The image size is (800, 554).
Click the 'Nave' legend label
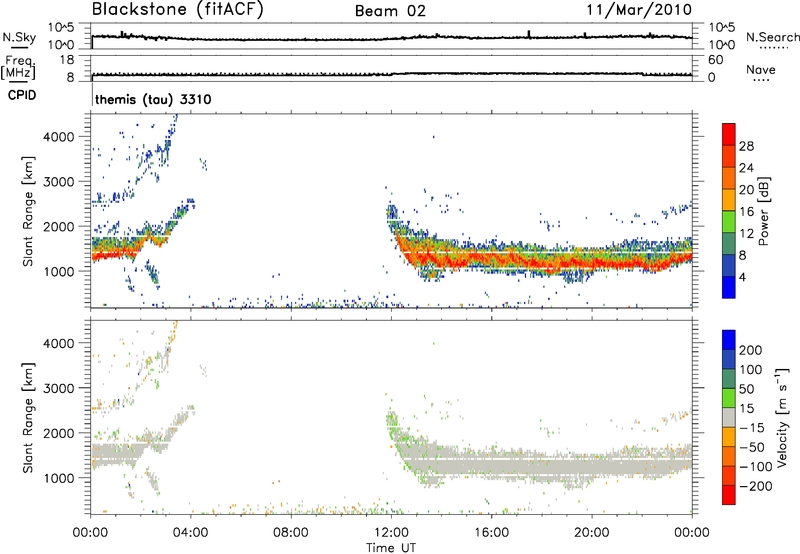(x=761, y=69)
